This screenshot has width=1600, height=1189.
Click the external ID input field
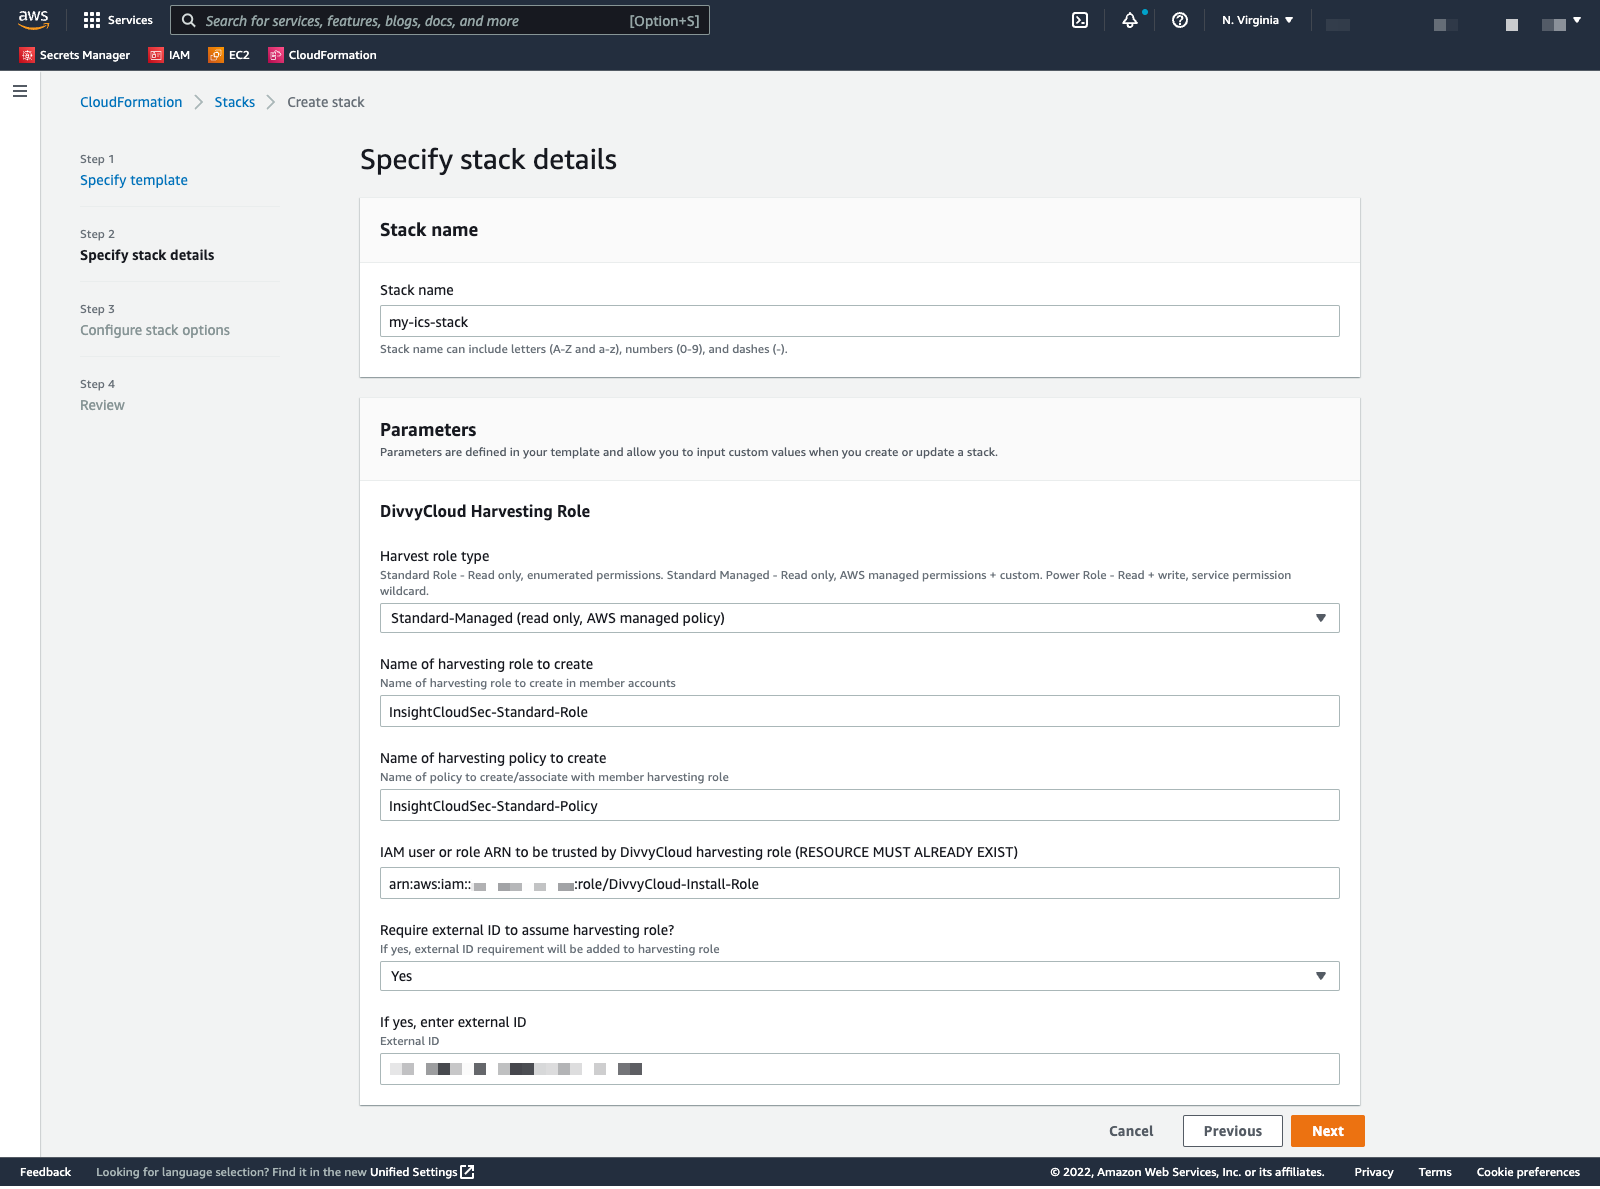pyautogui.click(x=860, y=1069)
